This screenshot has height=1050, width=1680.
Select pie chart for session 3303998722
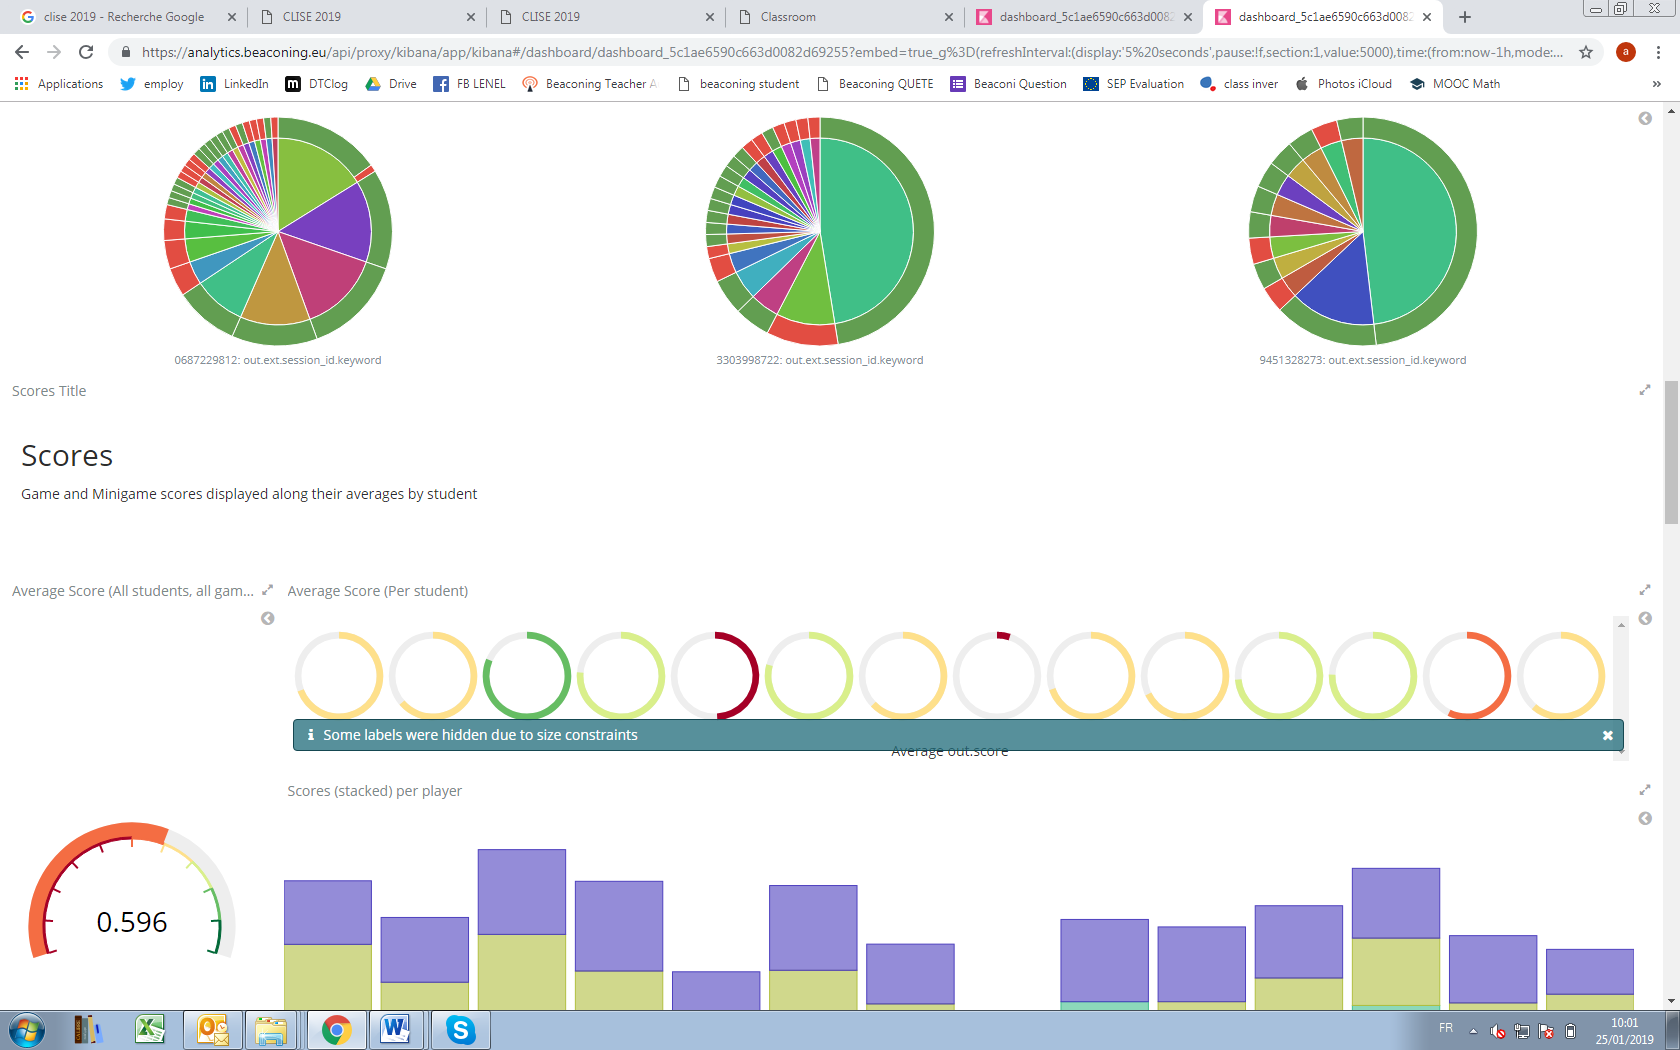click(820, 231)
